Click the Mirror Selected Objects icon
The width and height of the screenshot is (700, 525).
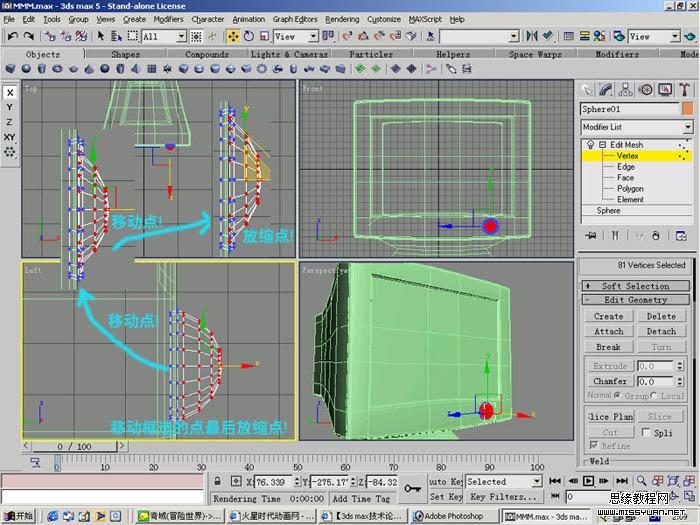(532, 36)
